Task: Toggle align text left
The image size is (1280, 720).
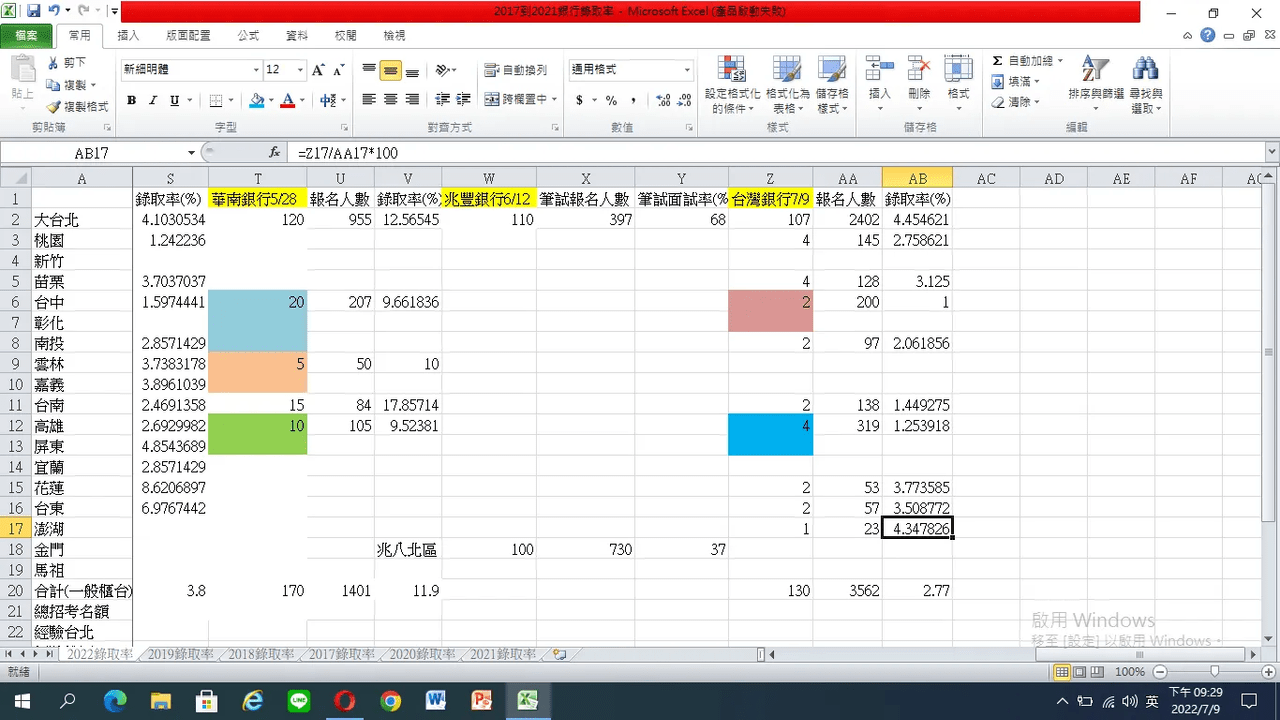Action: pos(369,100)
